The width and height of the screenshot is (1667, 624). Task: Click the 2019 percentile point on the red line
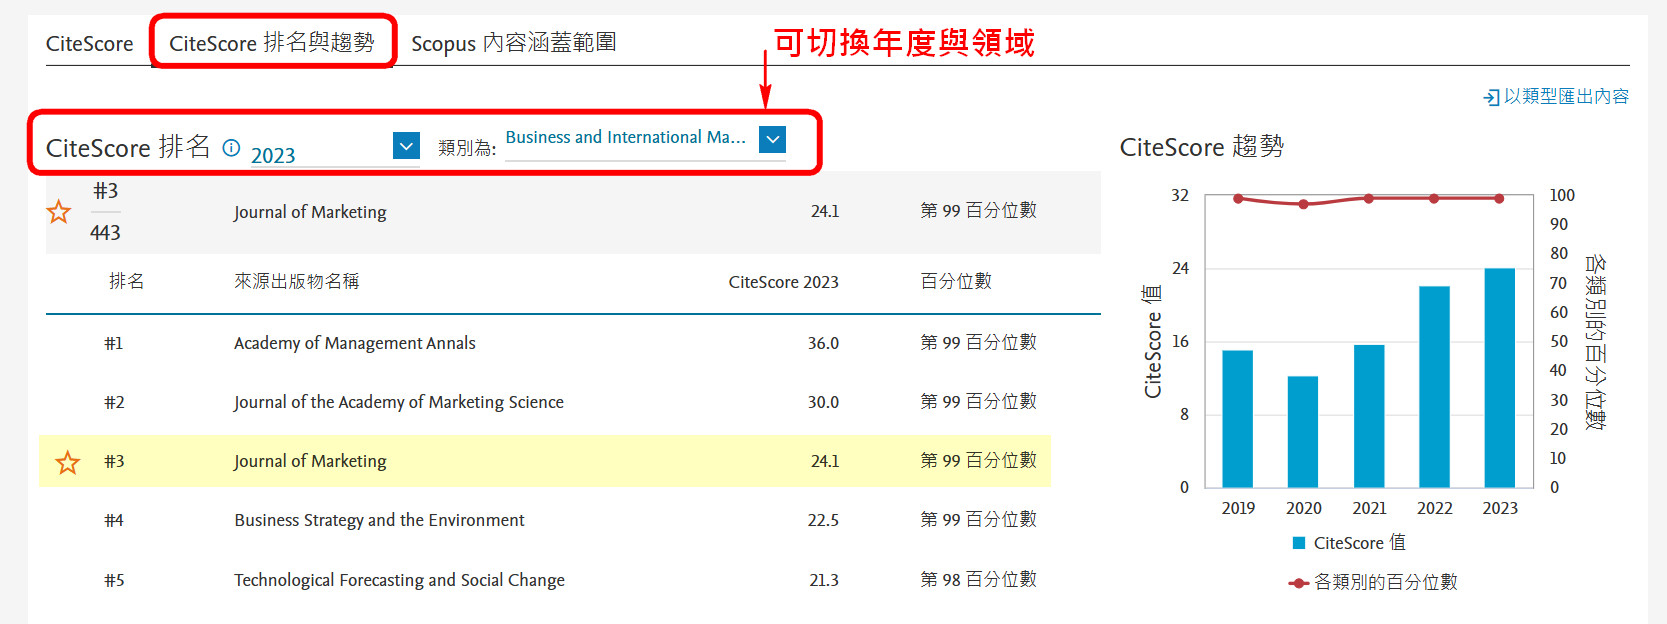pos(1238,198)
